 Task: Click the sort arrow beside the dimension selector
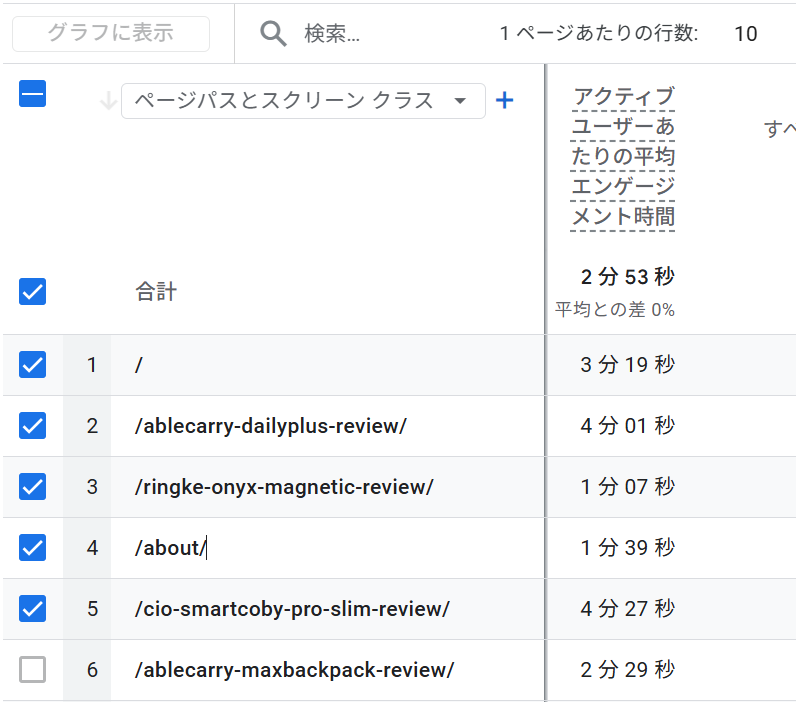(x=108, y=101)
